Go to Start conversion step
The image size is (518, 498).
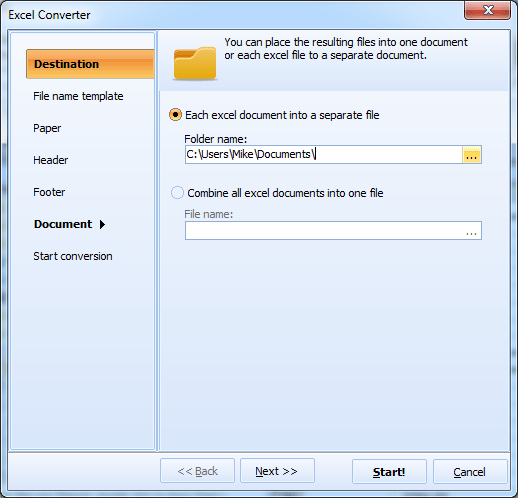73,256
